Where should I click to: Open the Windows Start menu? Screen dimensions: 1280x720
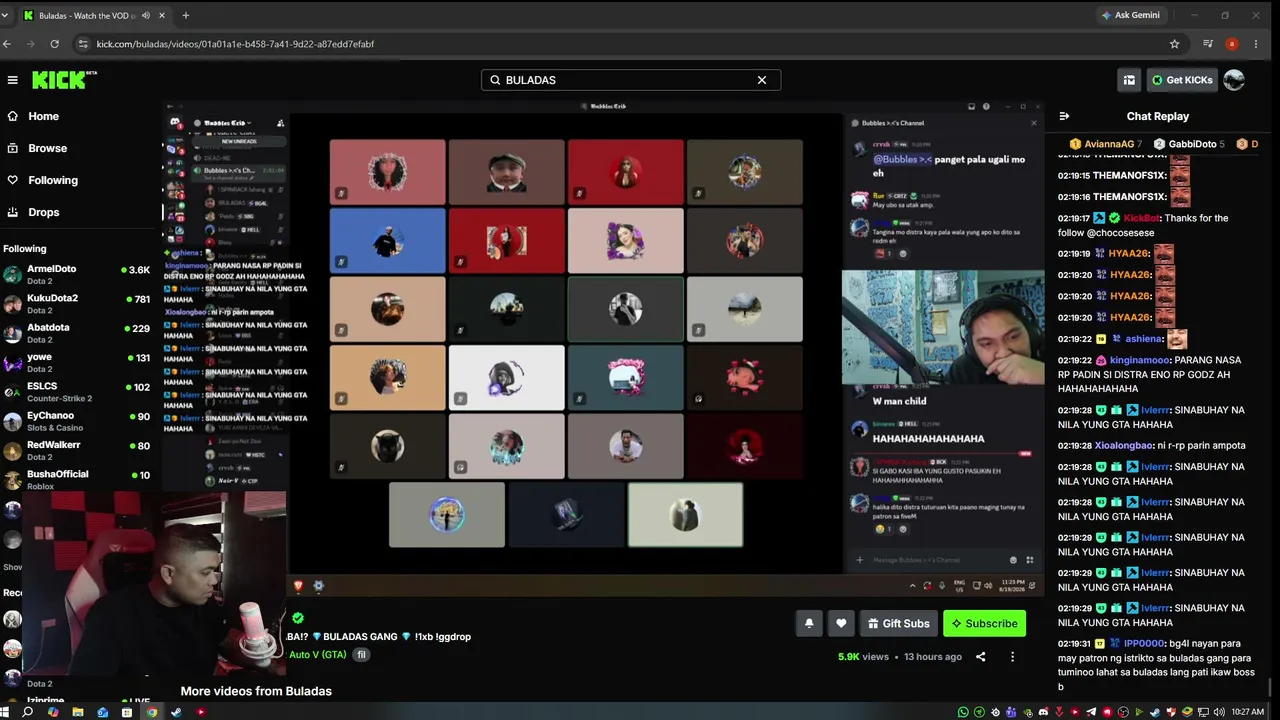tap(5, 712)
